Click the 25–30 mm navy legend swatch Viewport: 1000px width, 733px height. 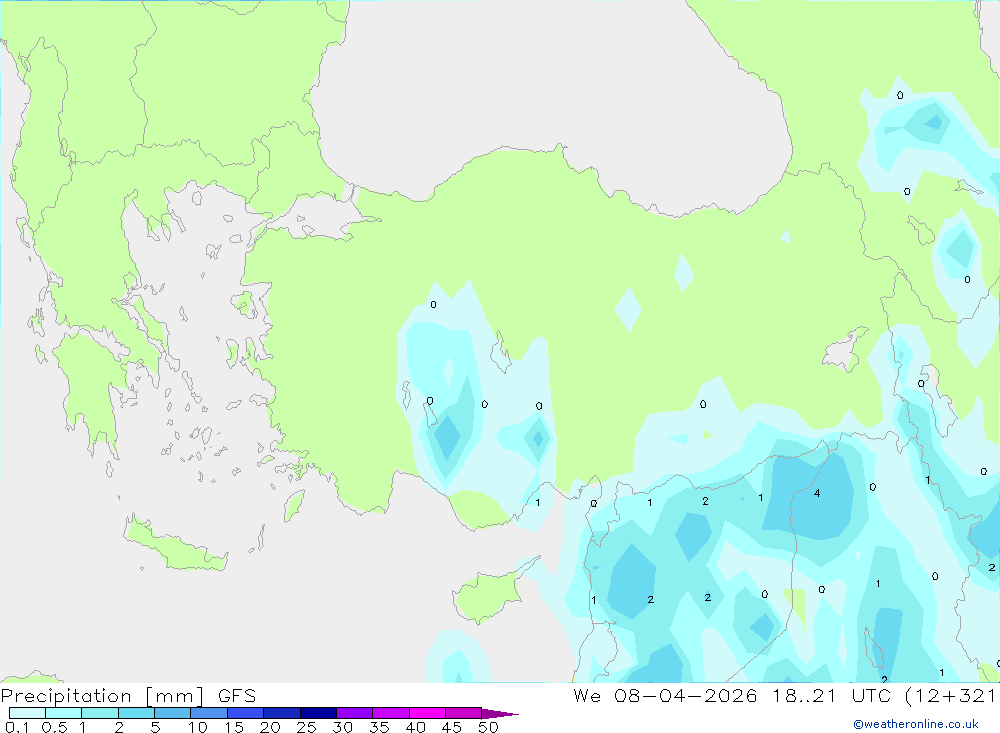pos(318,713)
